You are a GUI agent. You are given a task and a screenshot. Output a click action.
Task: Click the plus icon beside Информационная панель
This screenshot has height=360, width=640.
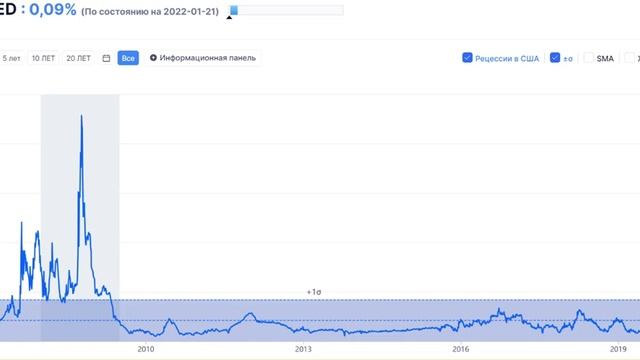(x=153, y=58)
